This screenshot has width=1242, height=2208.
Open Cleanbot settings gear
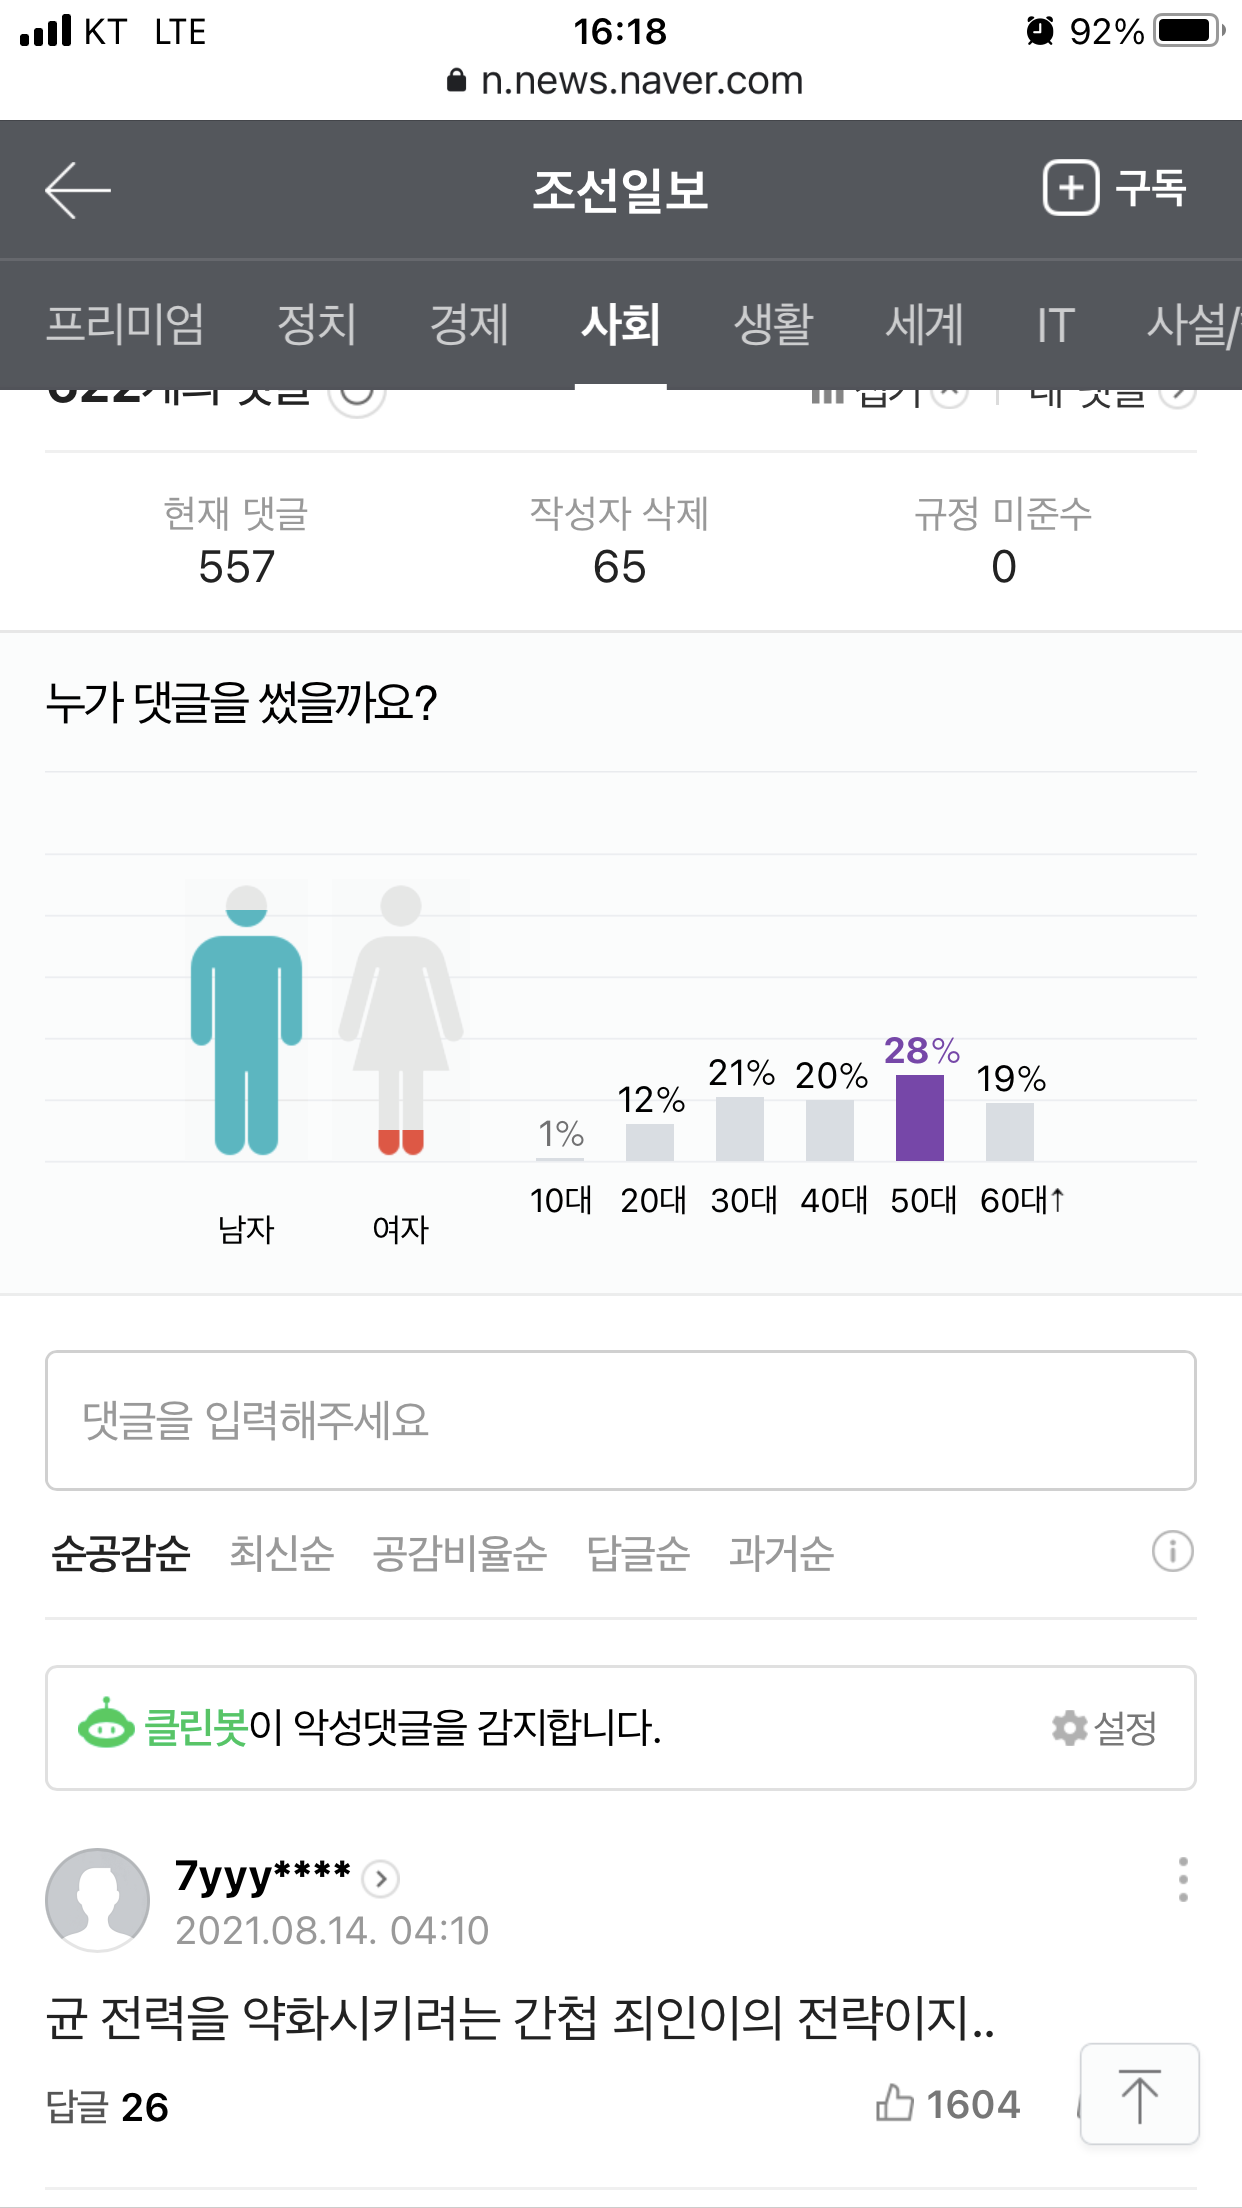pos(1070,1728)
